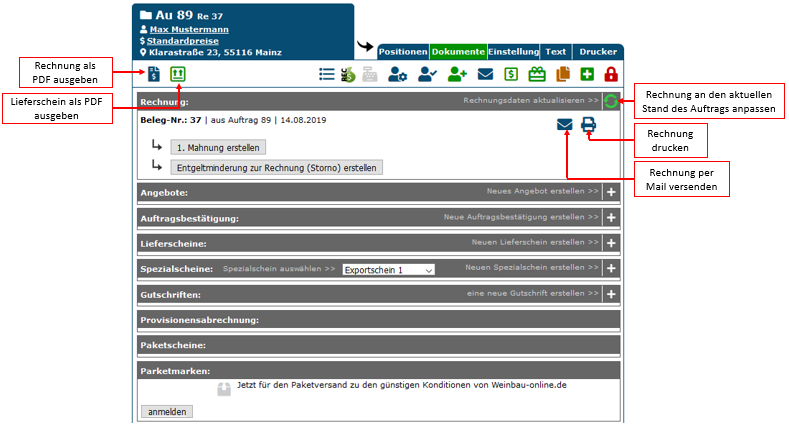The image size is (789, 428).
Task: Expand Angebote with its plus button
Action: pyautogui.click(x=611, y=191)
